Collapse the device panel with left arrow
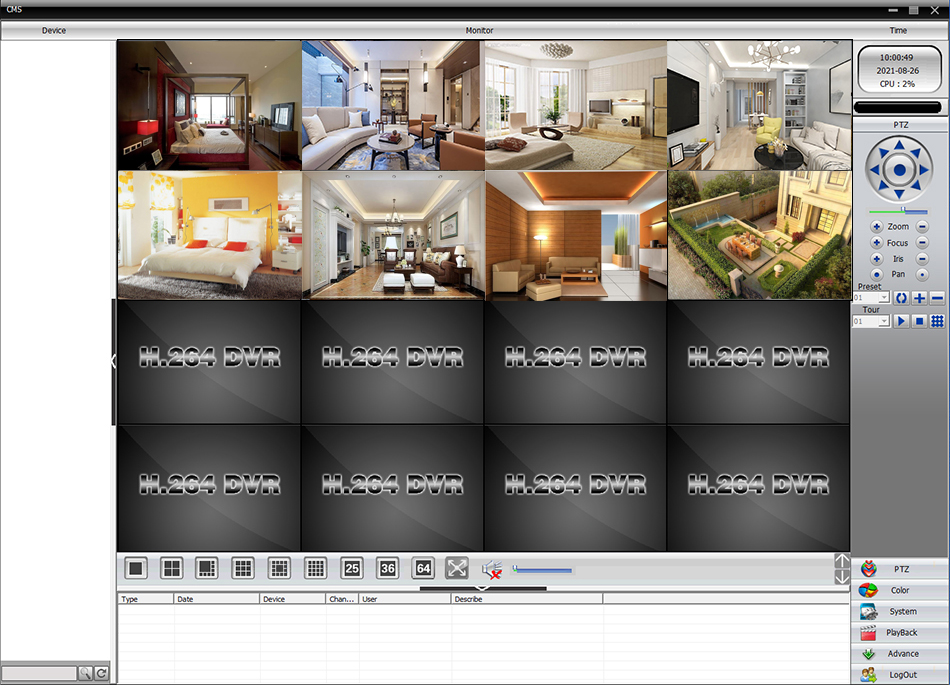The width and height of the screenshot is (950, 699). 114,361
